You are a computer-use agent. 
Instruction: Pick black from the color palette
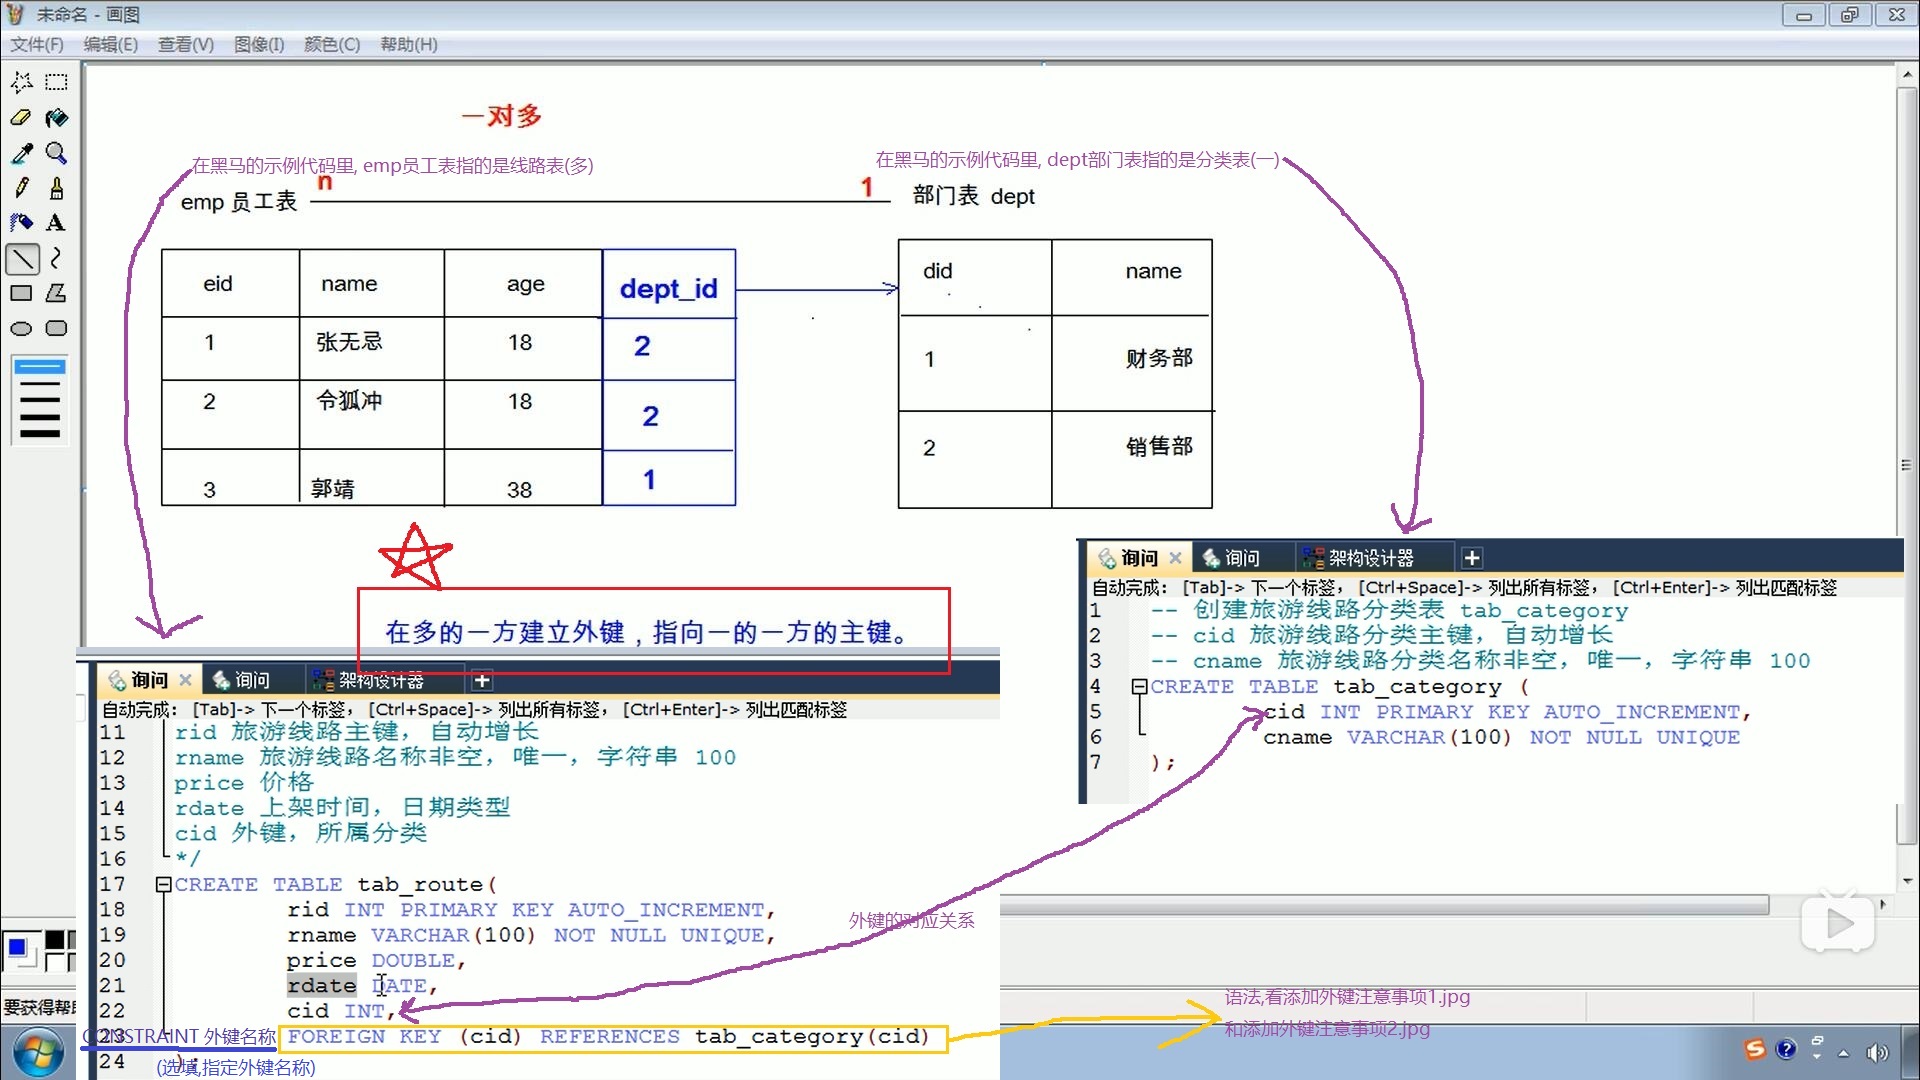(54, 939)
